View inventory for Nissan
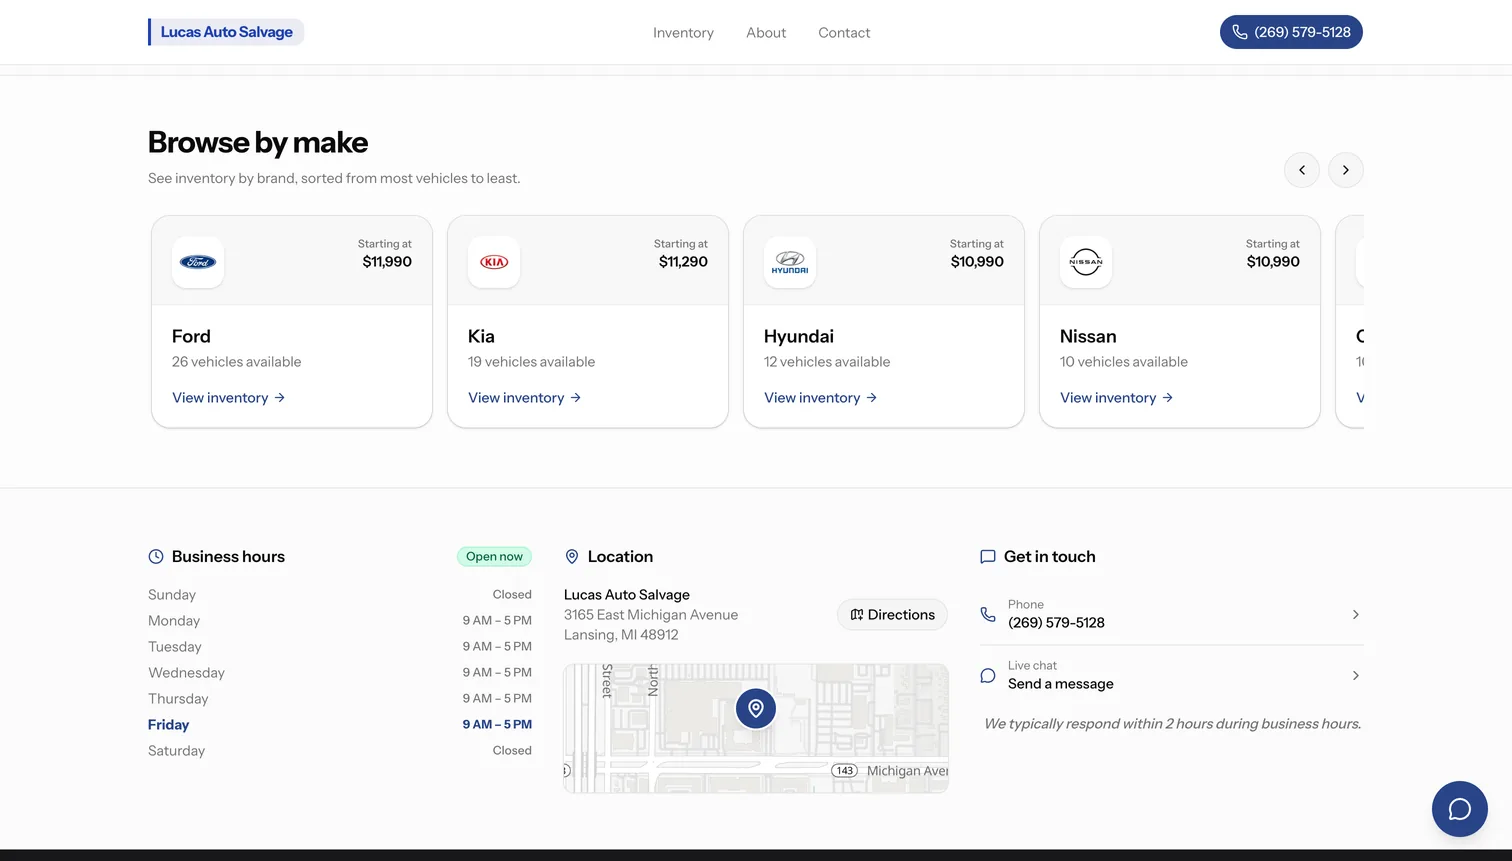1512x861 pixels. (1117, 398)
